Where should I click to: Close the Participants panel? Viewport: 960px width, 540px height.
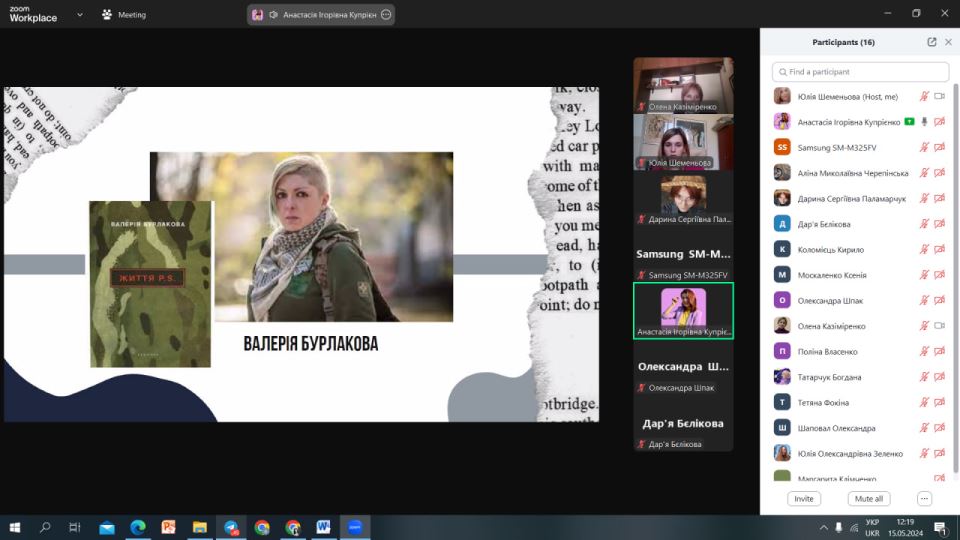tap(948, 42)
